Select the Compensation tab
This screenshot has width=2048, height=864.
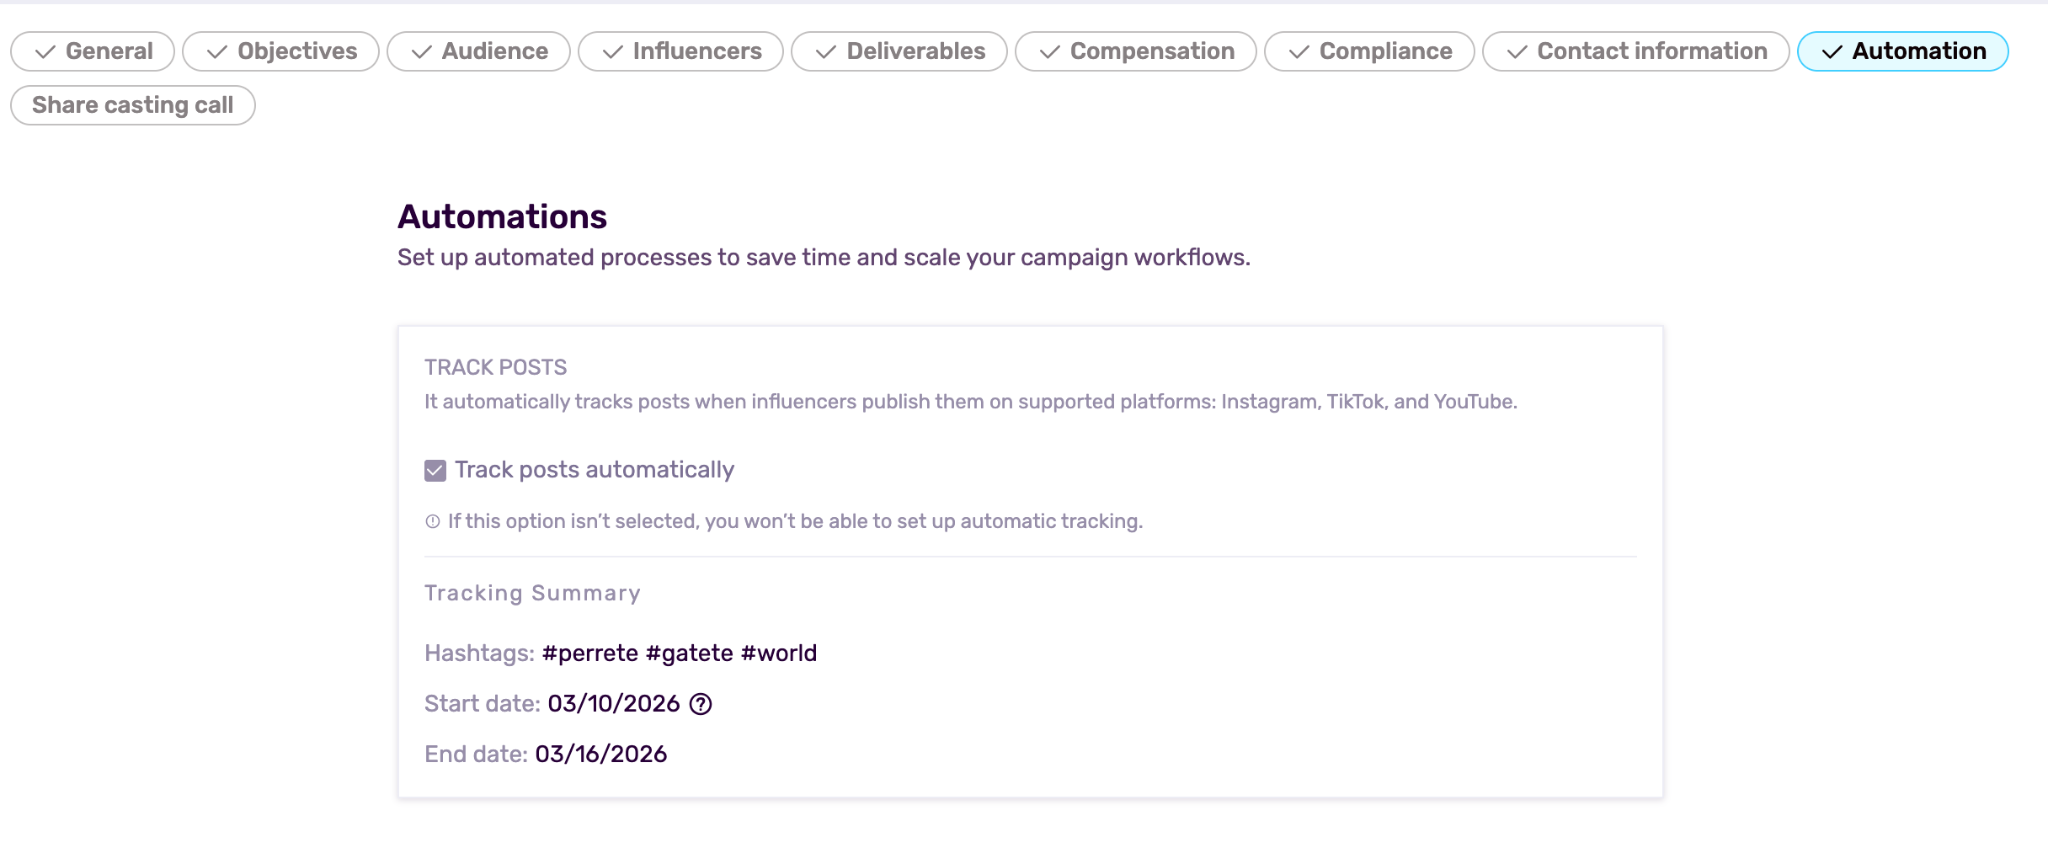point(1136,51)
